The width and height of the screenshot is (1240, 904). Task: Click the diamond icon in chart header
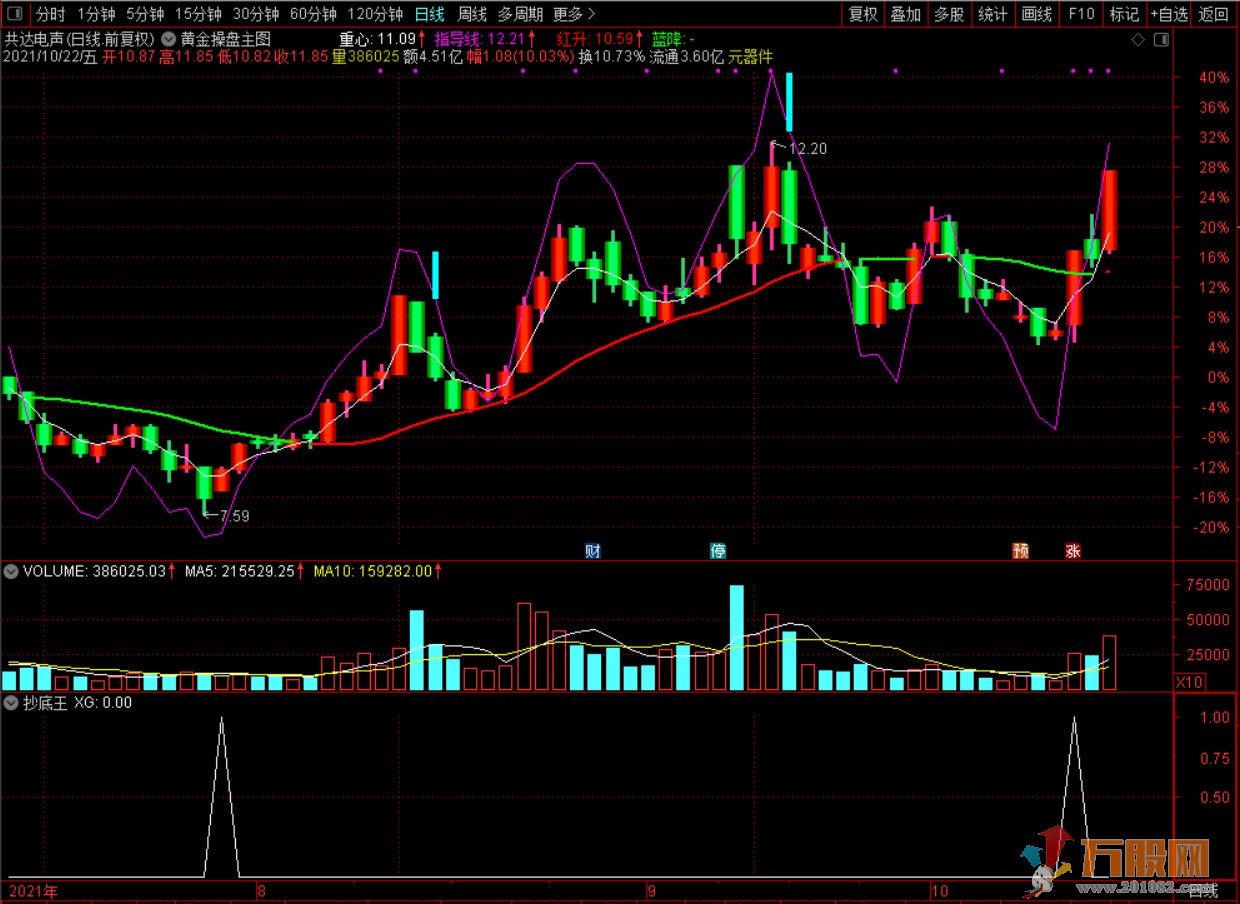point(1137,40)
